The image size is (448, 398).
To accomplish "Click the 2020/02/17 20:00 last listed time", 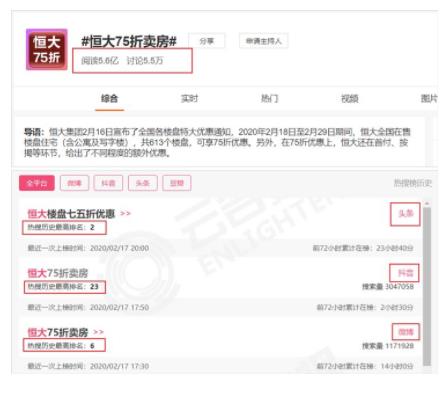I will [x=119, y=248].
